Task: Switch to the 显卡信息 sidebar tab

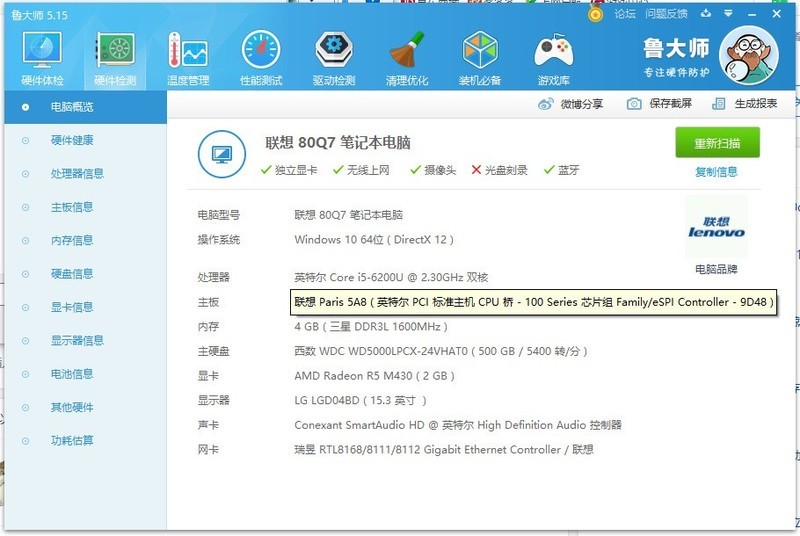Action: (72, 307)
